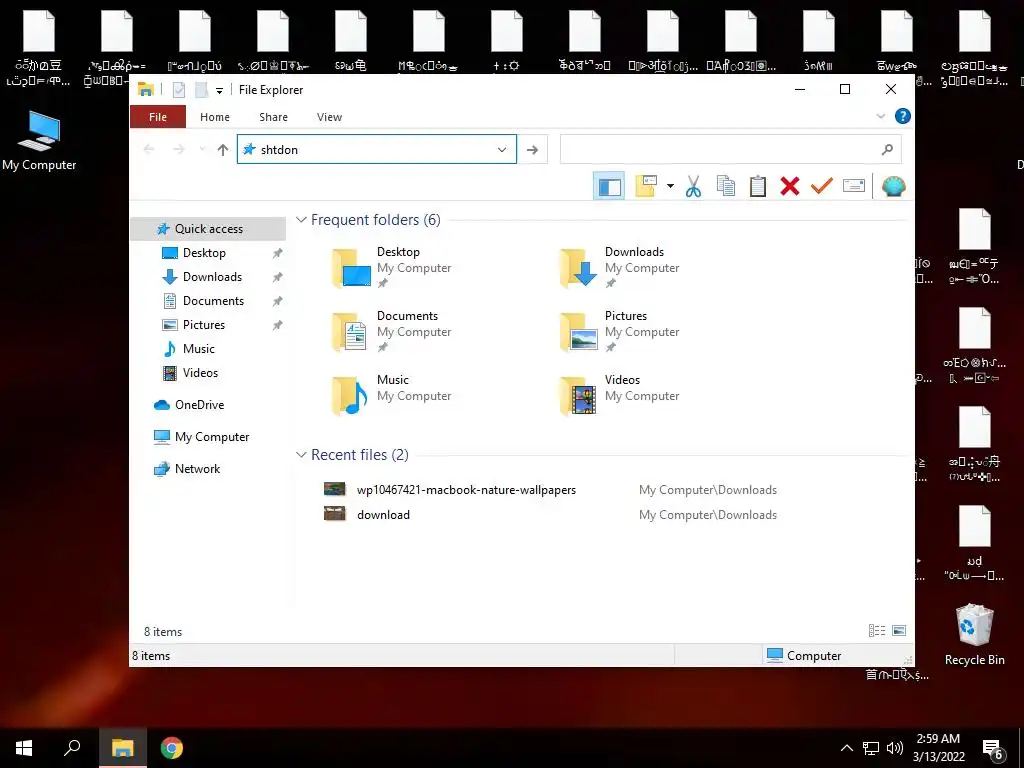Show hidden tray icons chevron
This screenshot has height=768, width=1024.
[x=846, y=748]
